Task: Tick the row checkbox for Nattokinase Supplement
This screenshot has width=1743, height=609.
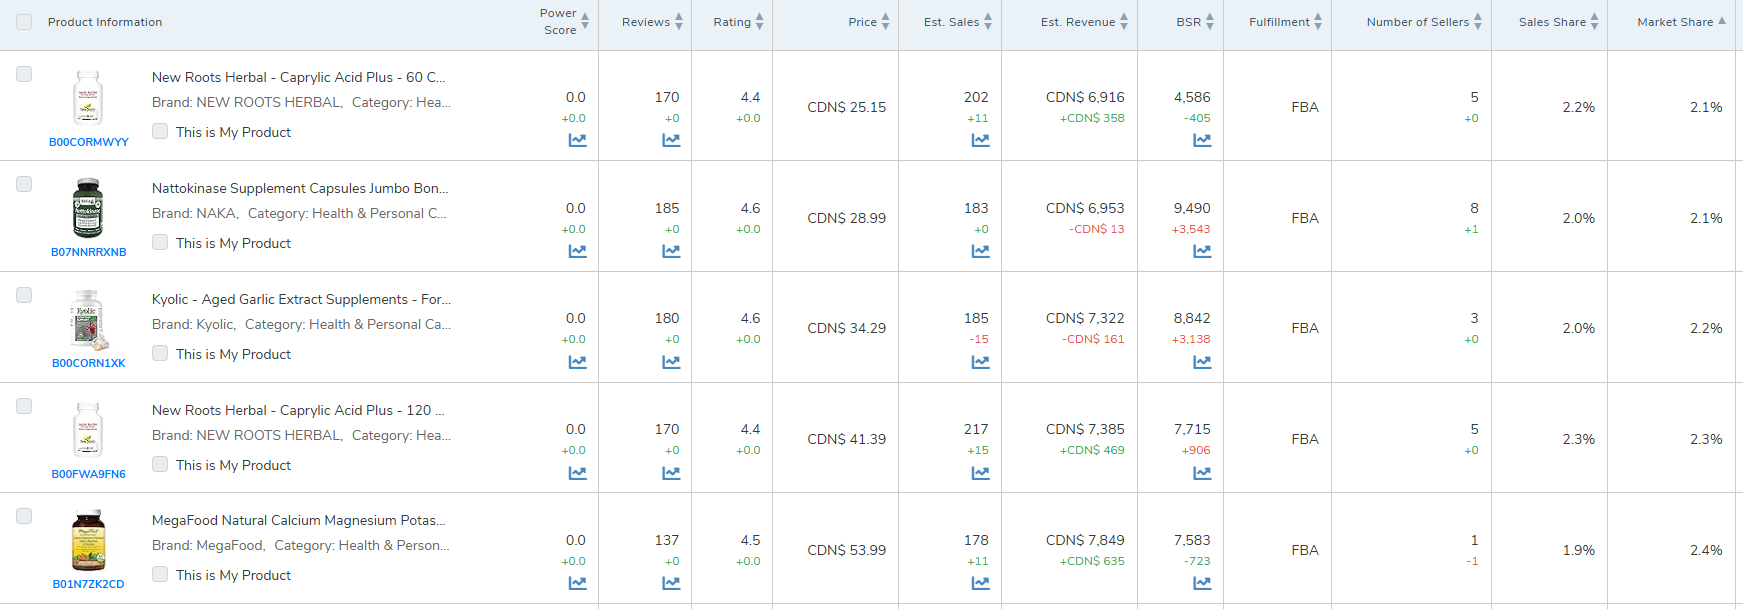Action: (x=24, y=184)
